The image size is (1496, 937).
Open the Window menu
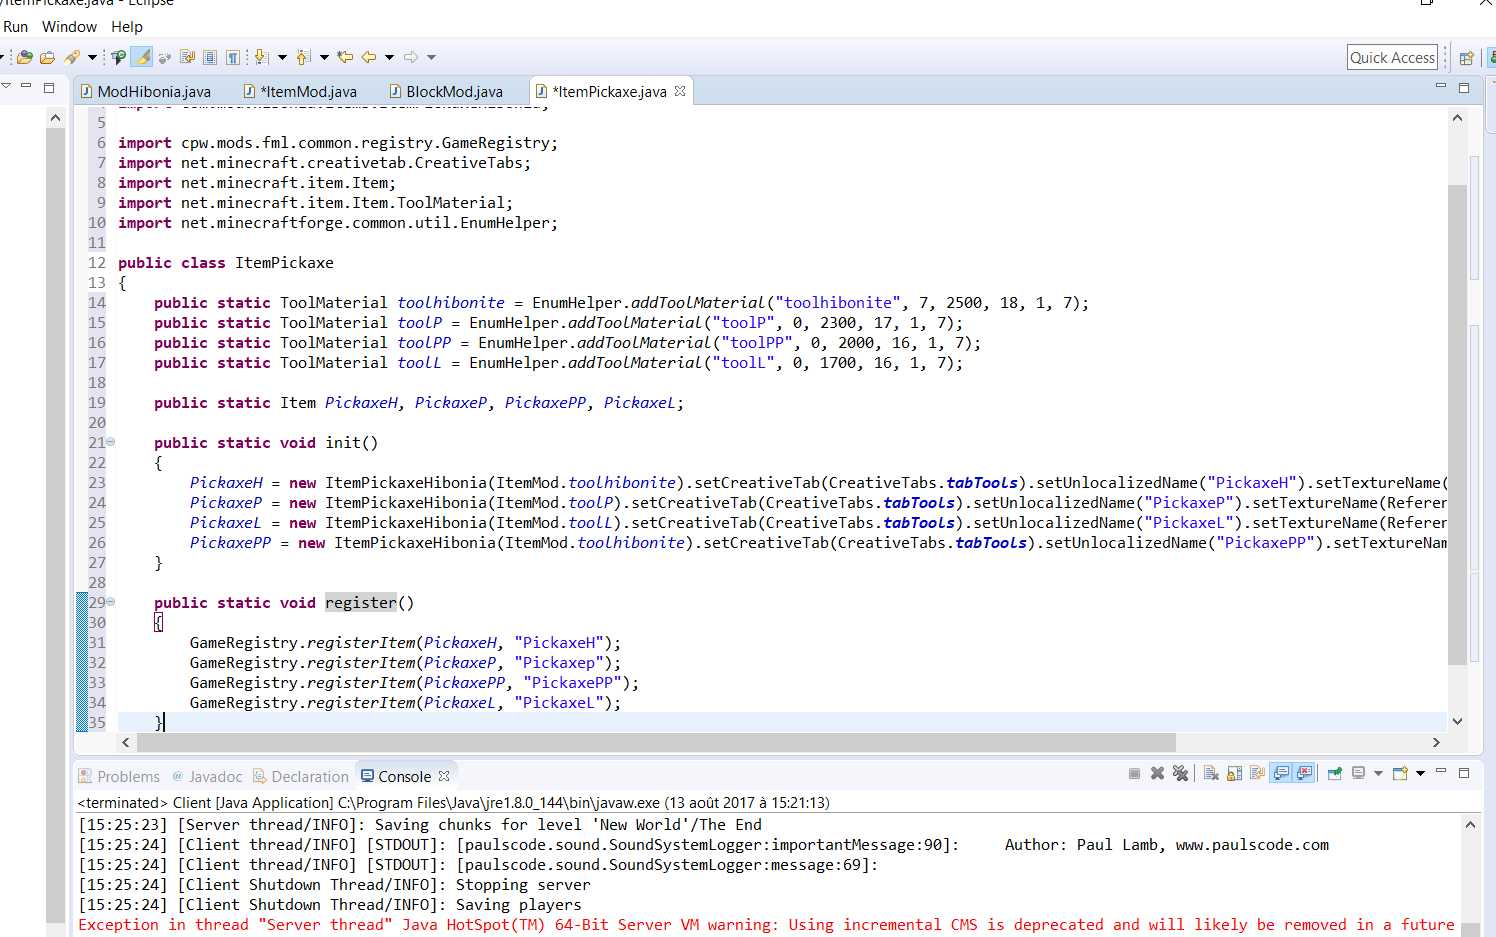click(x=69, y=27)
